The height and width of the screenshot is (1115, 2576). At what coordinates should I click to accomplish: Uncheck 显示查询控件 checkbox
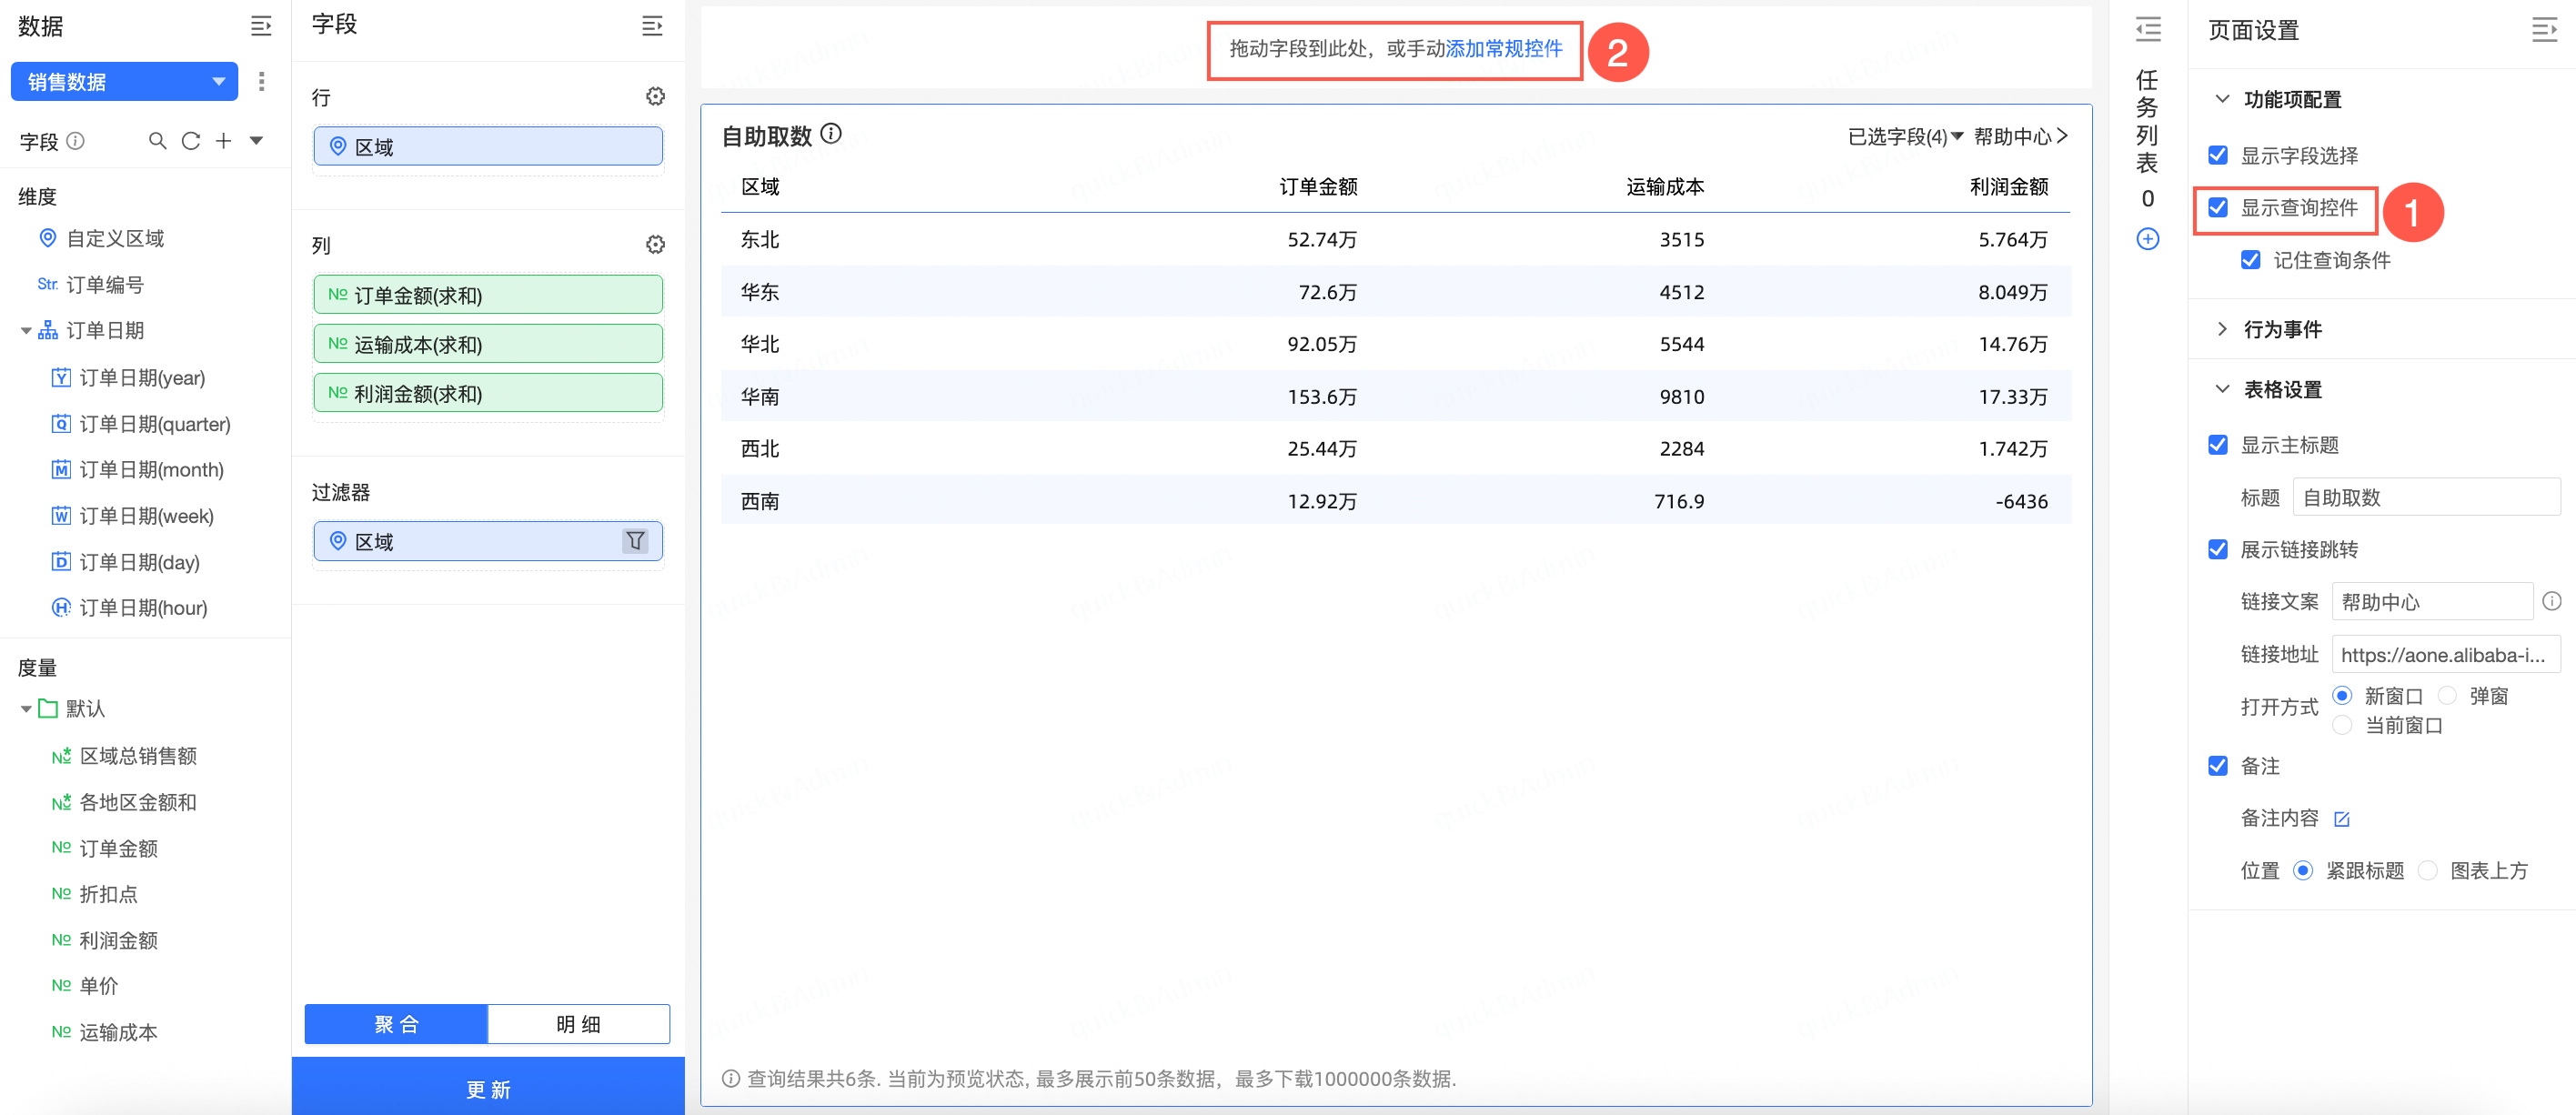pyautogui.click(x=2218, y=207)
